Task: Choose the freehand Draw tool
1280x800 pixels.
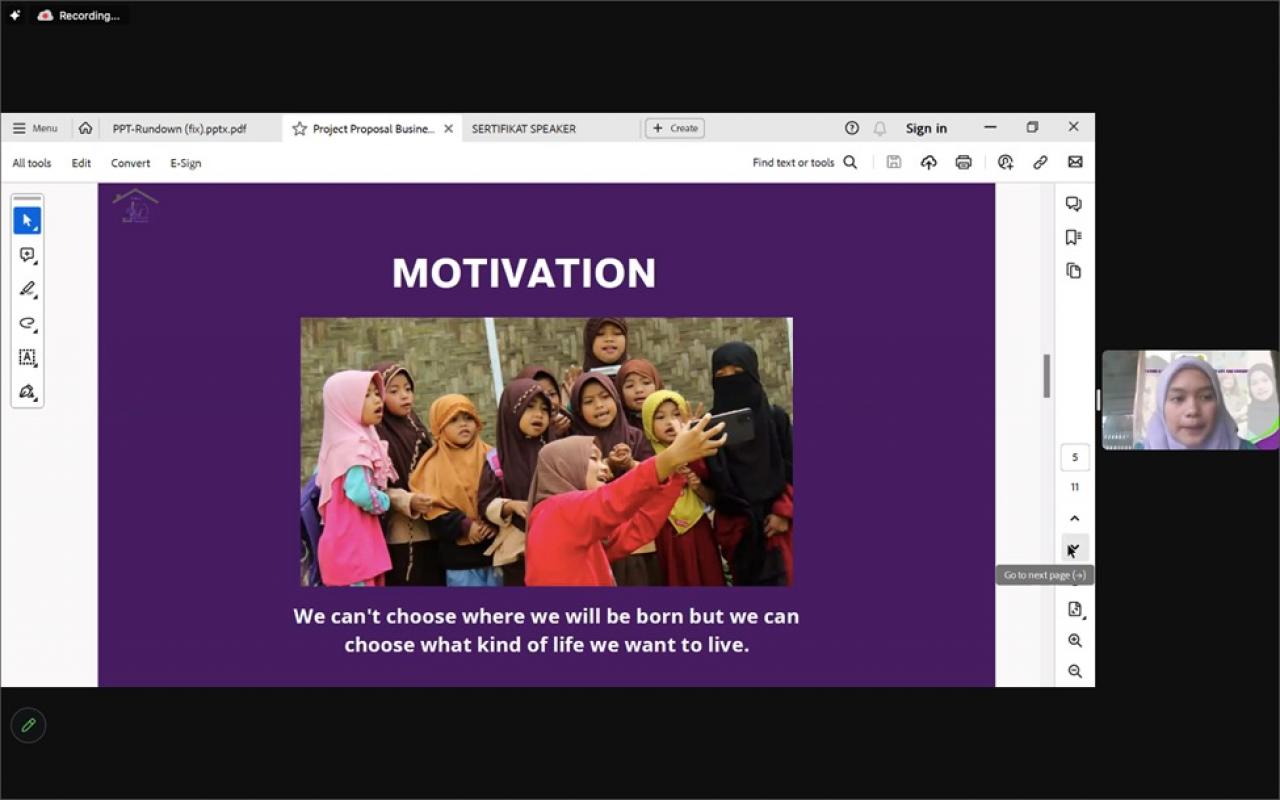Action: (x=27, y=323)
